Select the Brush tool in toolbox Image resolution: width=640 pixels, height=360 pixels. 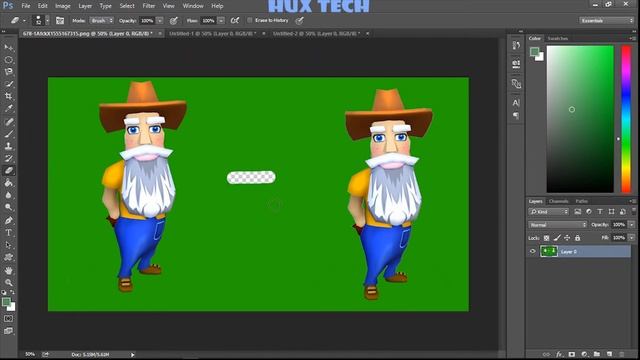(x=9, y=134)
